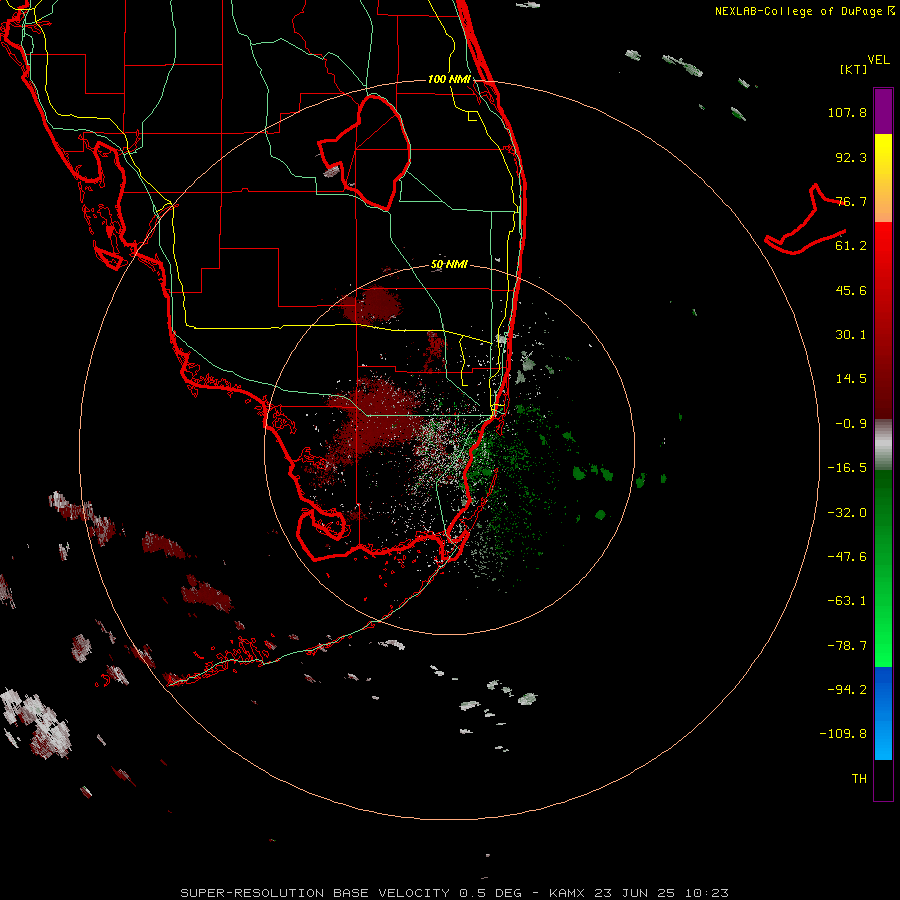
Task: Click the -63.1 velocity scale value
Action: coord(847,601)
